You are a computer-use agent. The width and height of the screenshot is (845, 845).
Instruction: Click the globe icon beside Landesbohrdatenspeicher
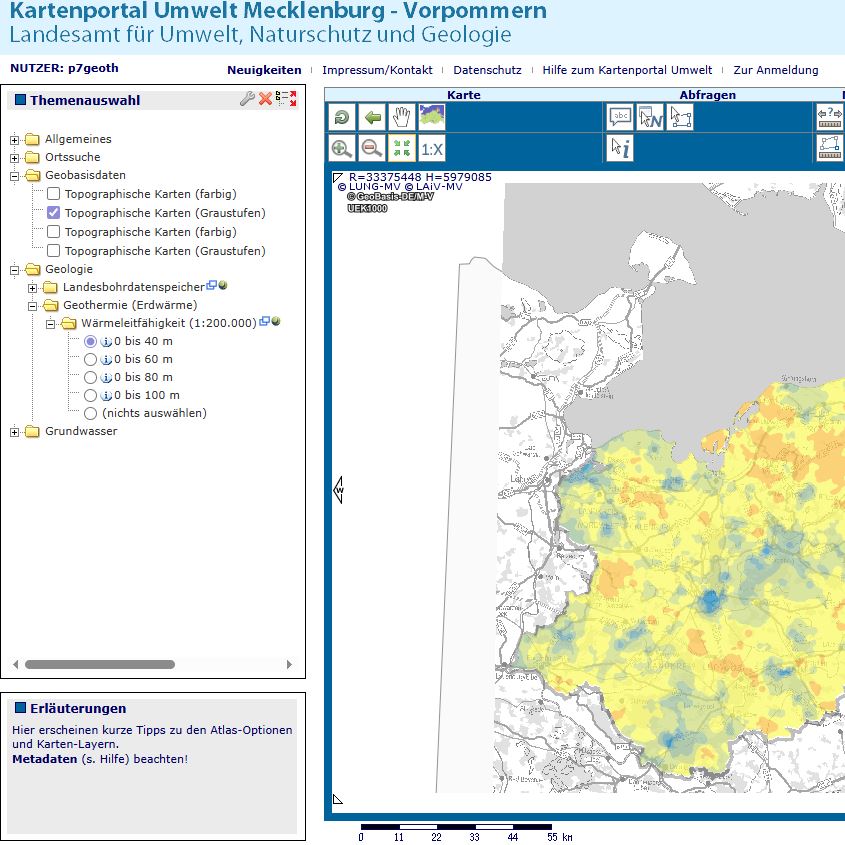click(223, 285)
